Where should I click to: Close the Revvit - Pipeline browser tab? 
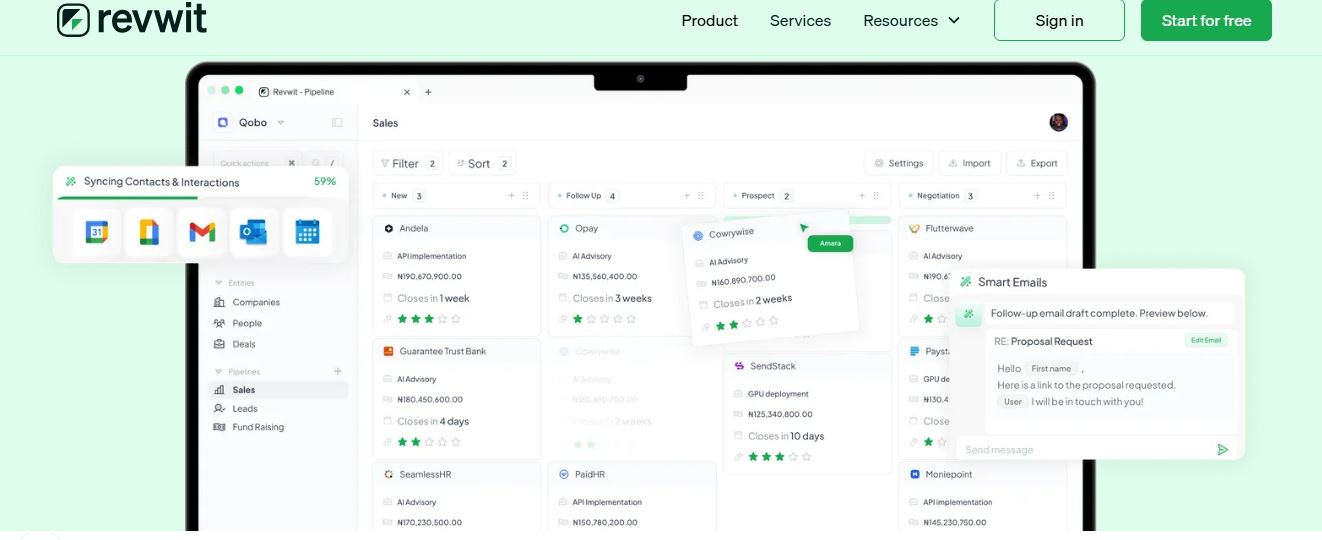pos(407,92)
